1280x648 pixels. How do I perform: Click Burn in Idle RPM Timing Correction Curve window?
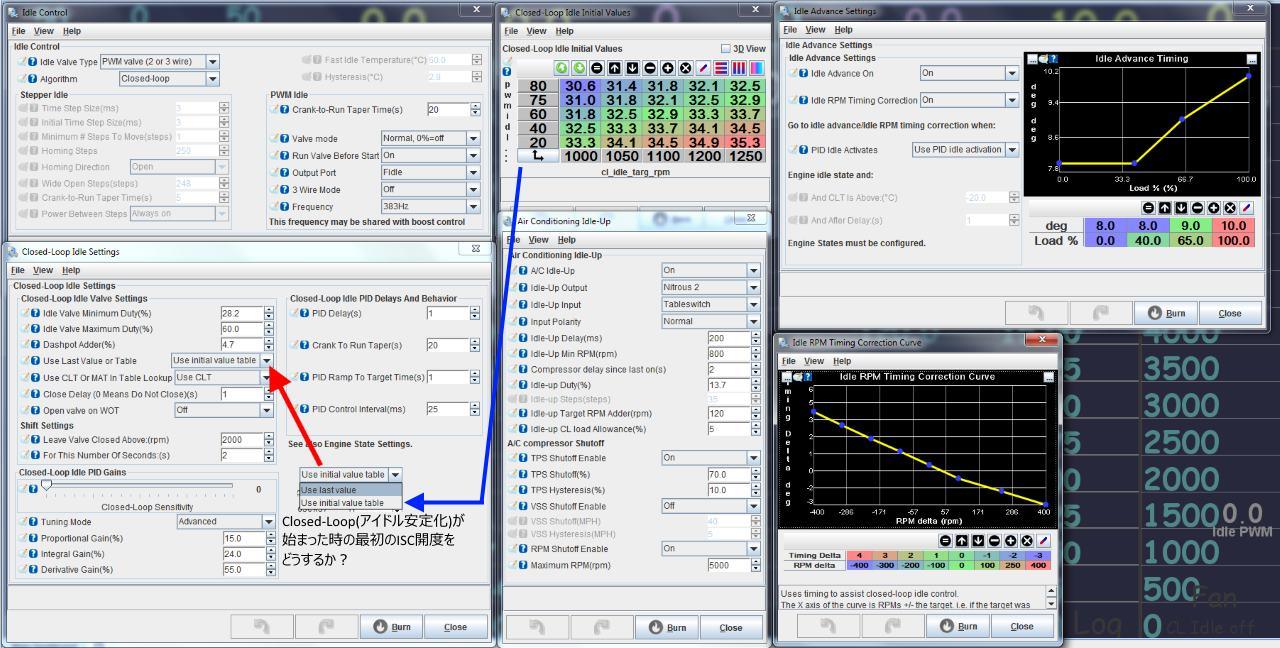[x=960, y=626]
